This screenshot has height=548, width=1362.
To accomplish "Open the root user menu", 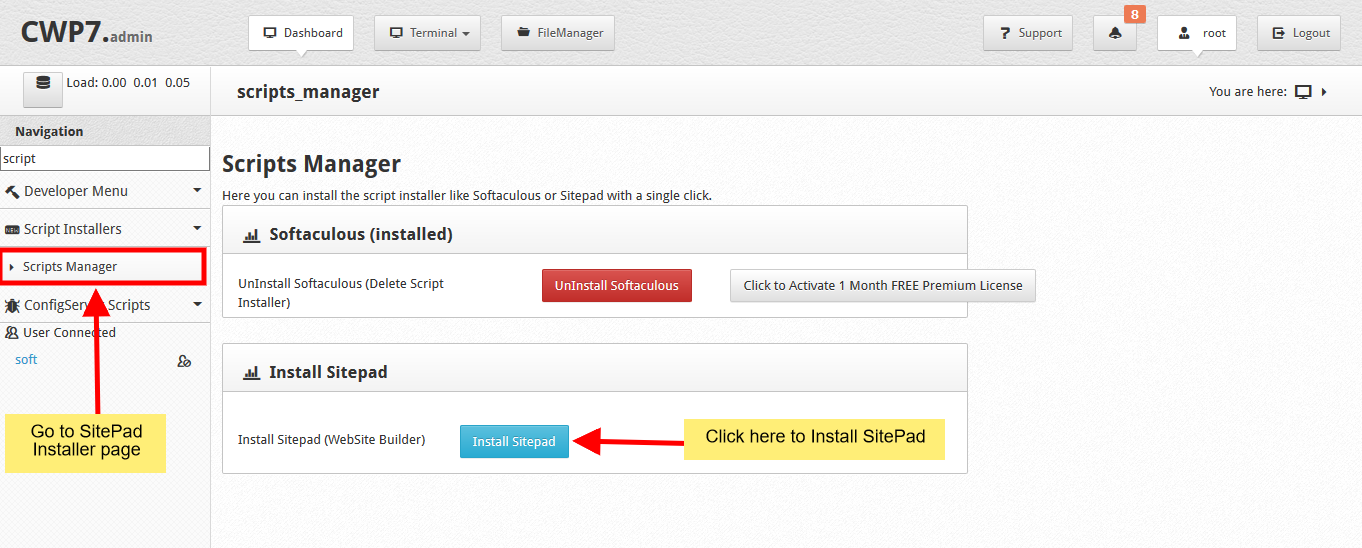I will [1197, 33].
